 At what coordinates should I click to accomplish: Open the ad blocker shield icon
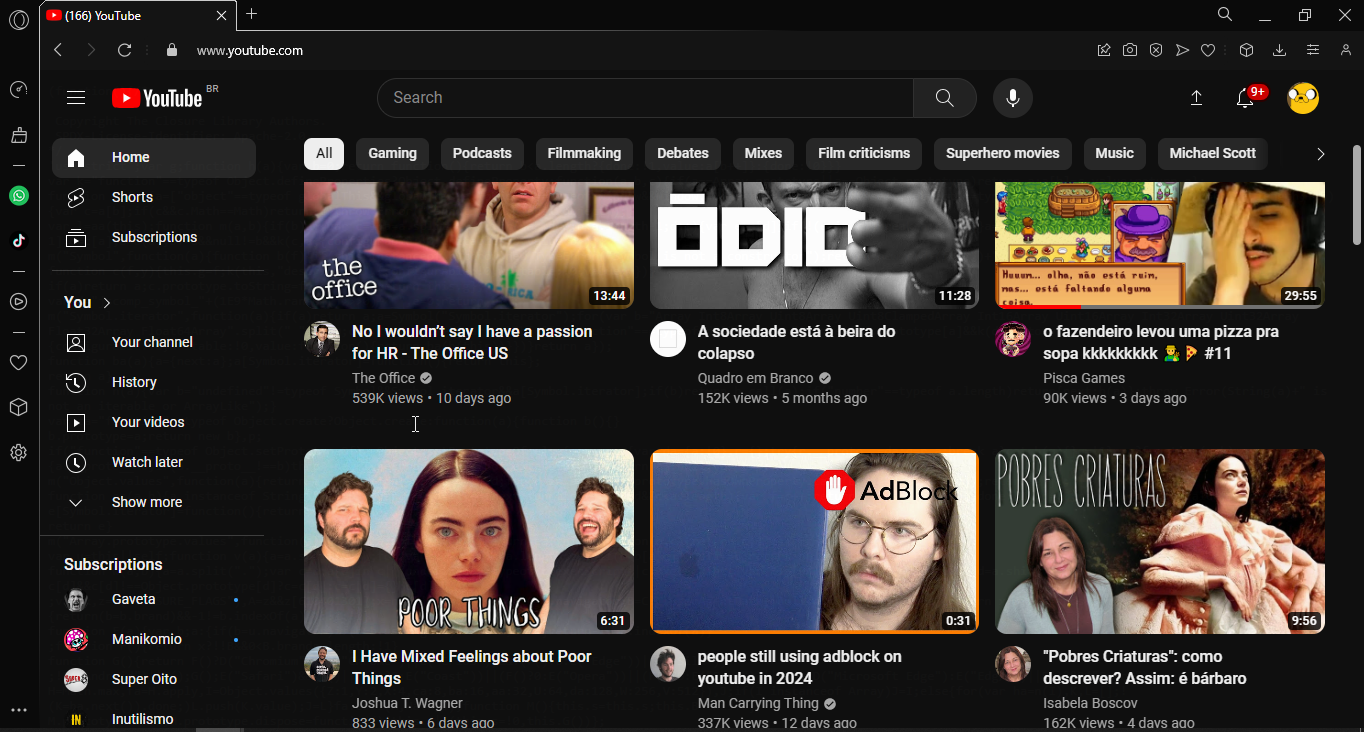(1156, 50)
